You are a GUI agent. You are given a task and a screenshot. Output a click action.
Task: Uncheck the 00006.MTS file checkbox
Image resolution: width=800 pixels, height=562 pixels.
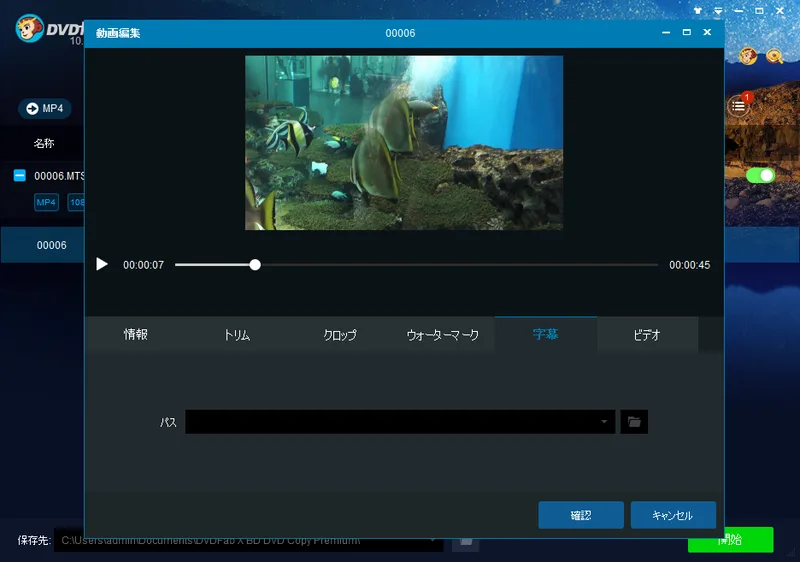(x=19, y=176)
